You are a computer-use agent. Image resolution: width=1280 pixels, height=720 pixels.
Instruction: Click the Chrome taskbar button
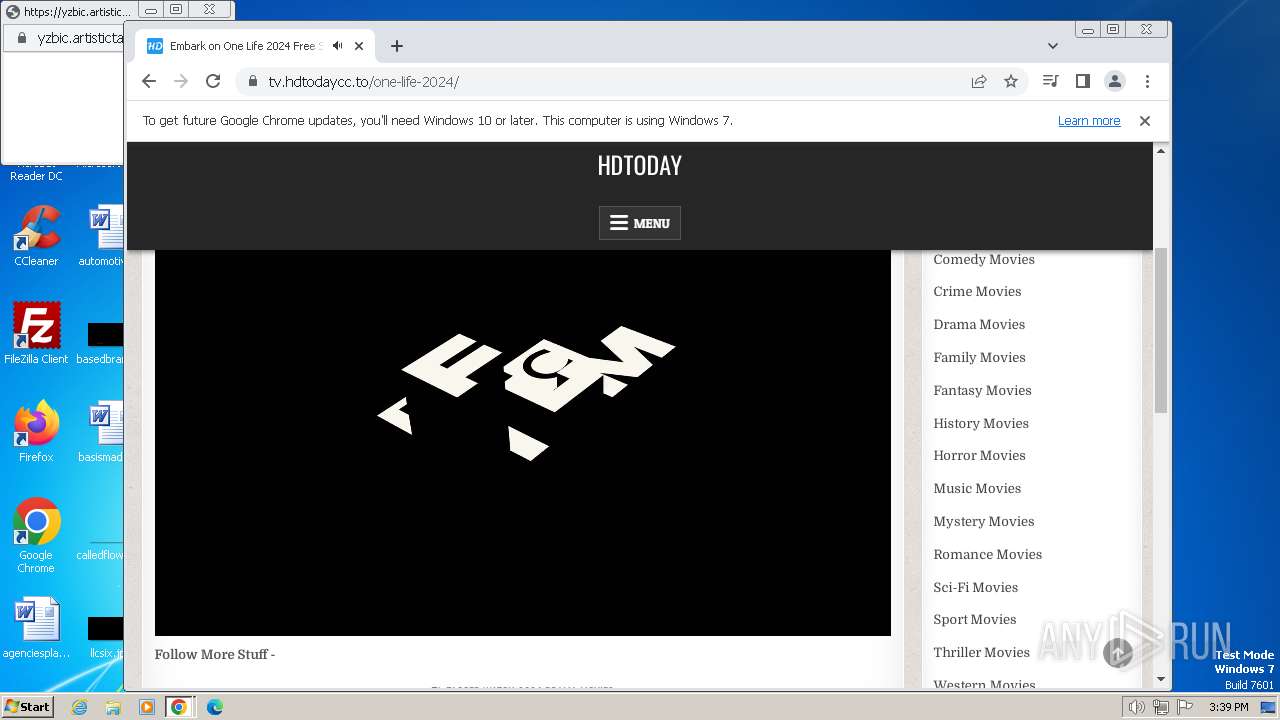179,707
